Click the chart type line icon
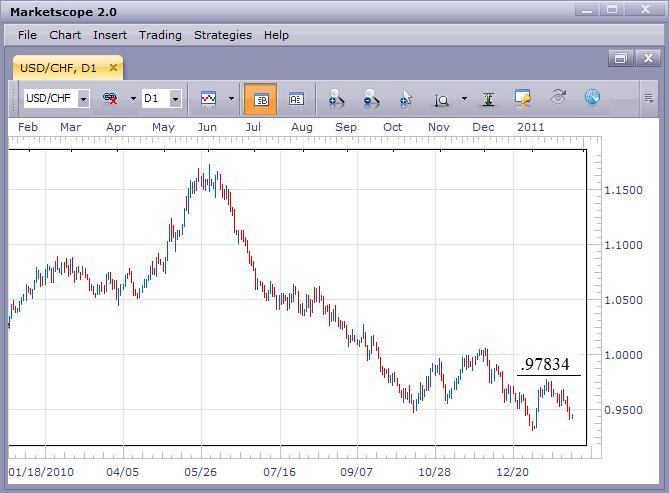This screenshot has width=669, height=493. (208, 99)
